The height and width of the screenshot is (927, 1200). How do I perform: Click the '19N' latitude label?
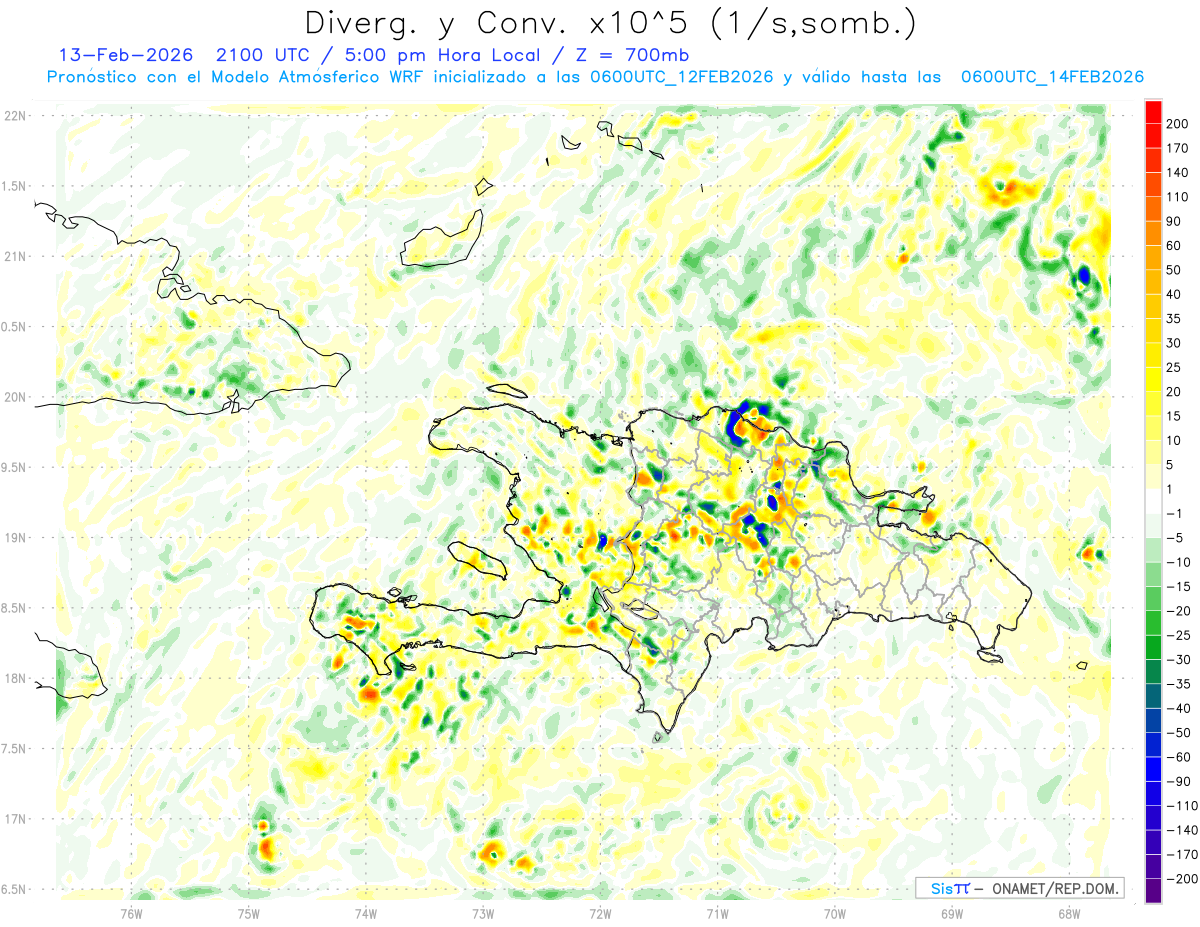click(14, 538)
